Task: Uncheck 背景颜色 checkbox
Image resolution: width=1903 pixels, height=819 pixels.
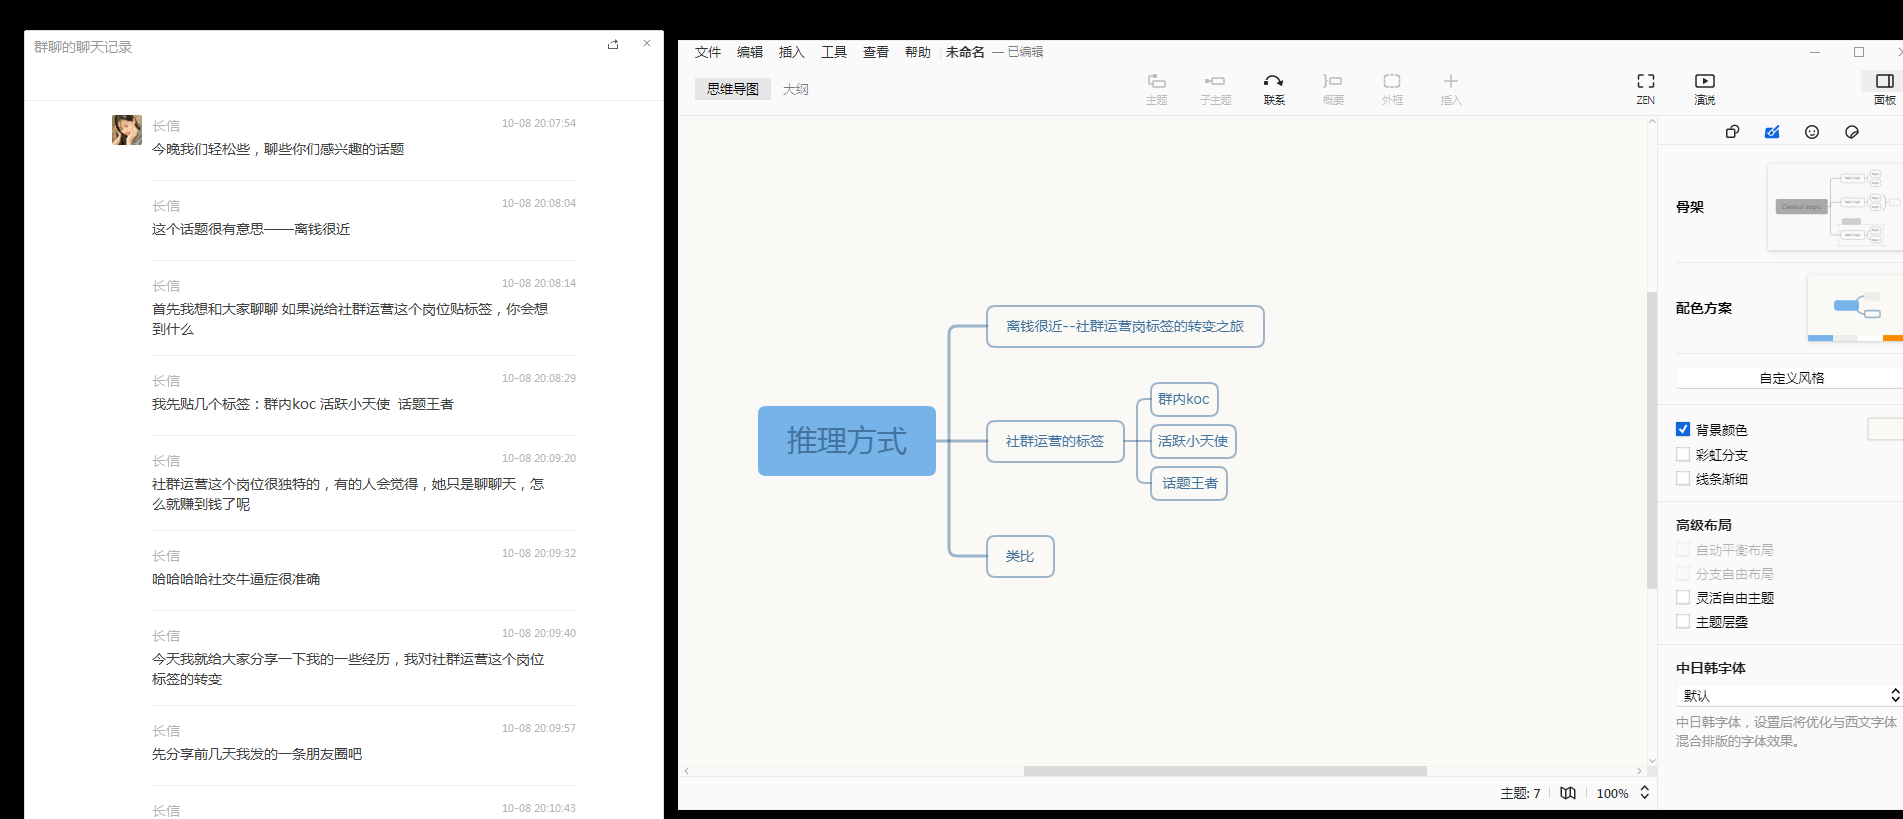Action: (x=1683, y=429)
